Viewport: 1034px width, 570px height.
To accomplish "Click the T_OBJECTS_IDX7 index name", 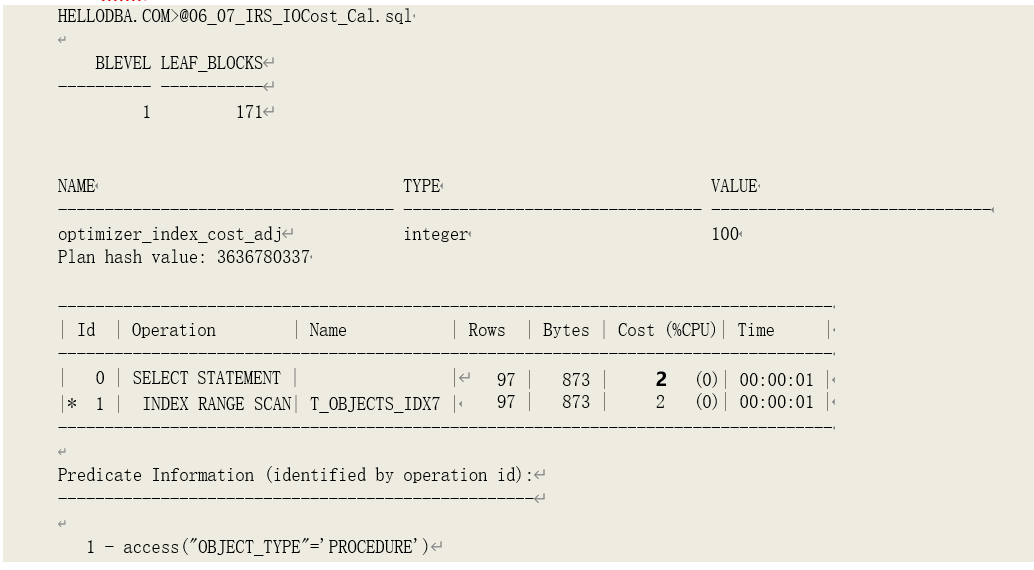I will click(375, 402).
